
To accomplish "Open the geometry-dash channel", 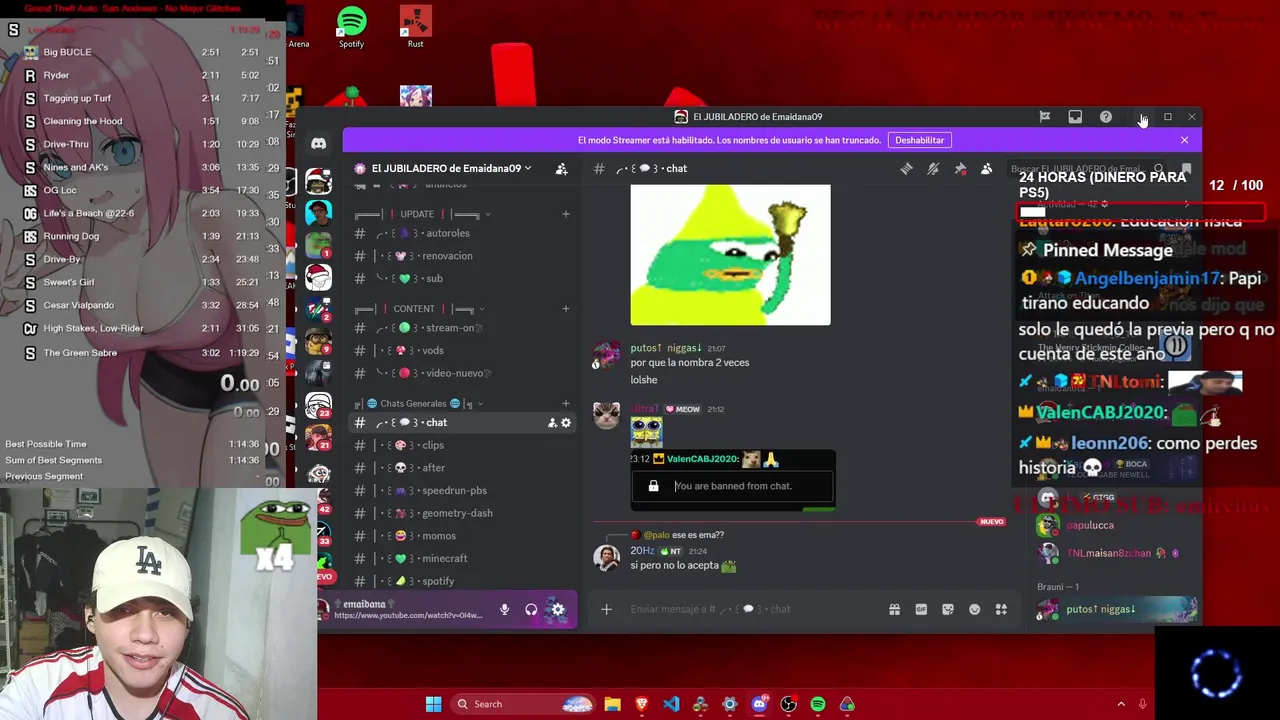I will coord(461,513).
